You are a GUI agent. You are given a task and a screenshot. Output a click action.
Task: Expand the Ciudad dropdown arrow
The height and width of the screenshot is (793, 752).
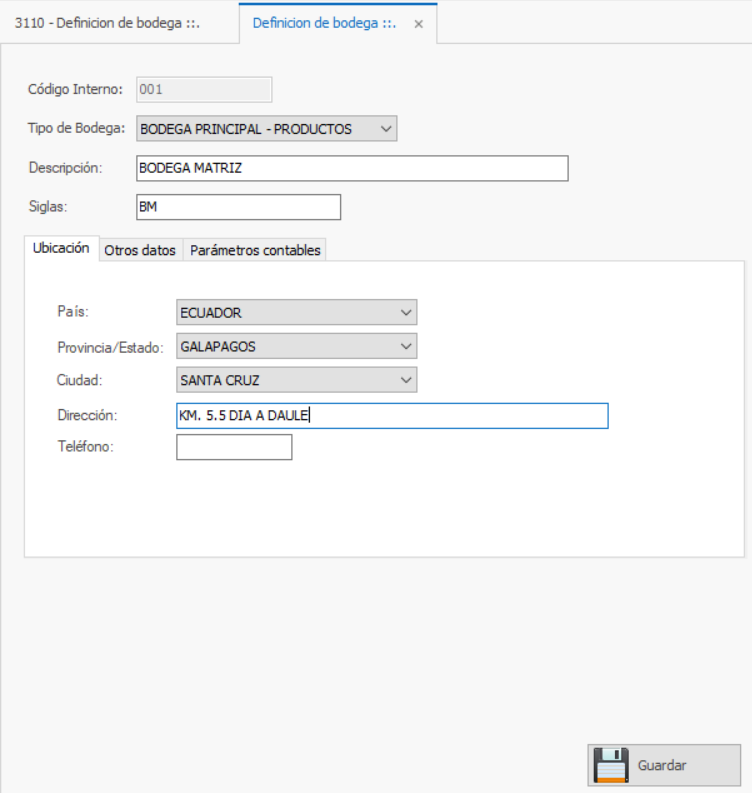[x=406, y=380]
